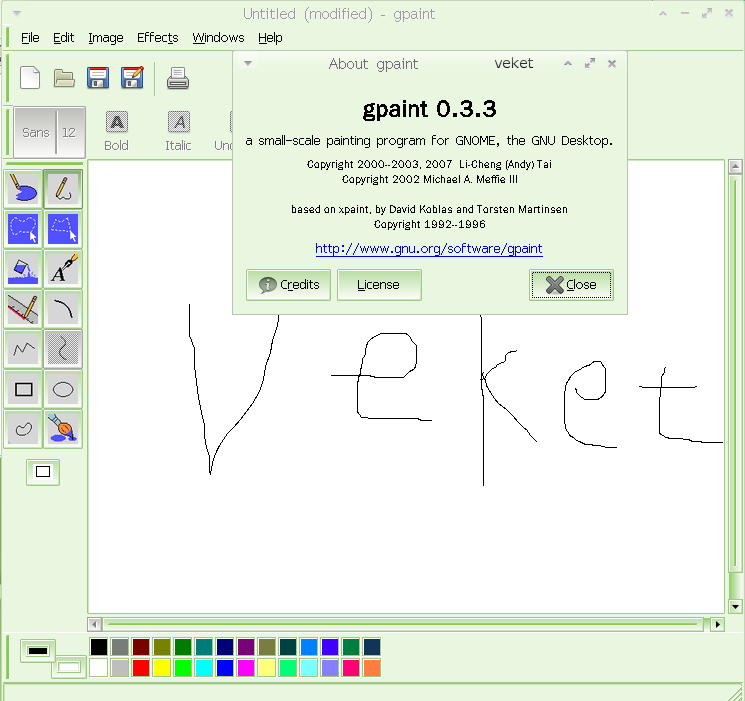This screenshot has height=701, width=745.
Task: Click the vertical scrollbar up arrow
Action: pos(735,166)
